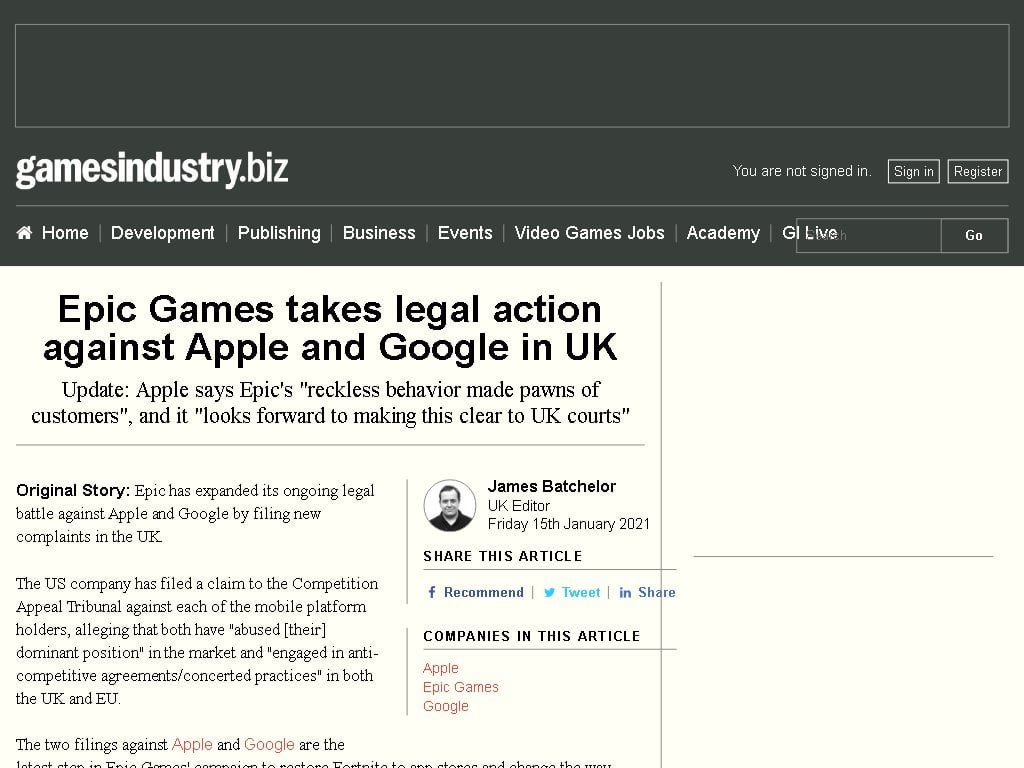Select the Business nav item

379,232
